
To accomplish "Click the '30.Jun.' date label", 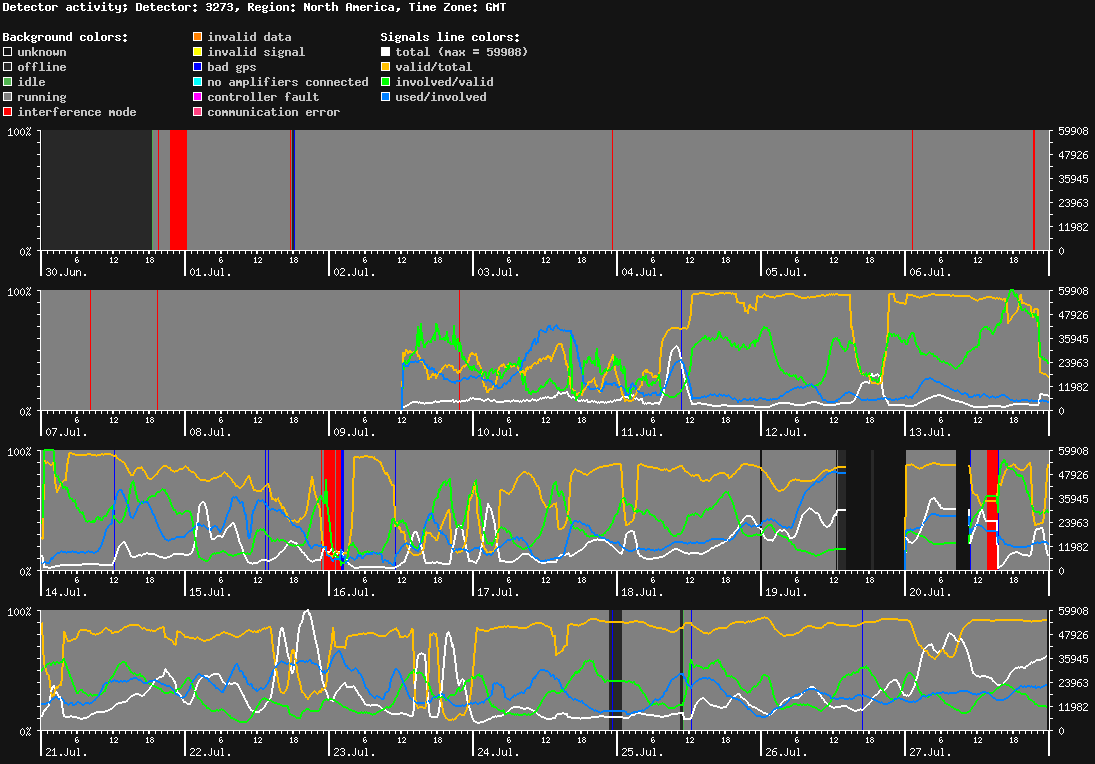I will (x=66, y=272).
